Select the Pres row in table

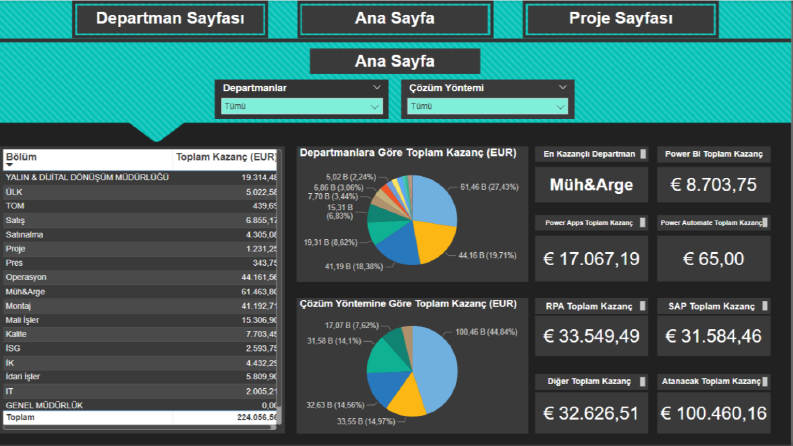[x=141, y=263]
